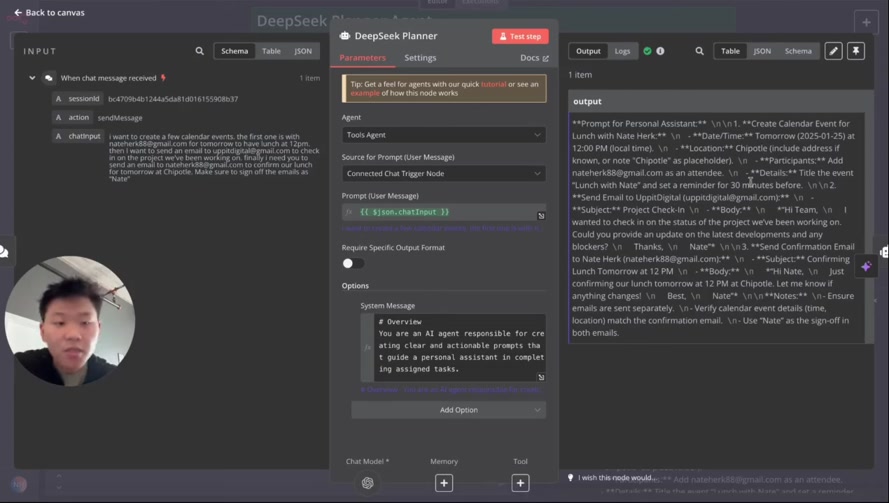Click the DeepSeek Planner robot icon
This screenshot has width=889, height=503.
point(345,36)
